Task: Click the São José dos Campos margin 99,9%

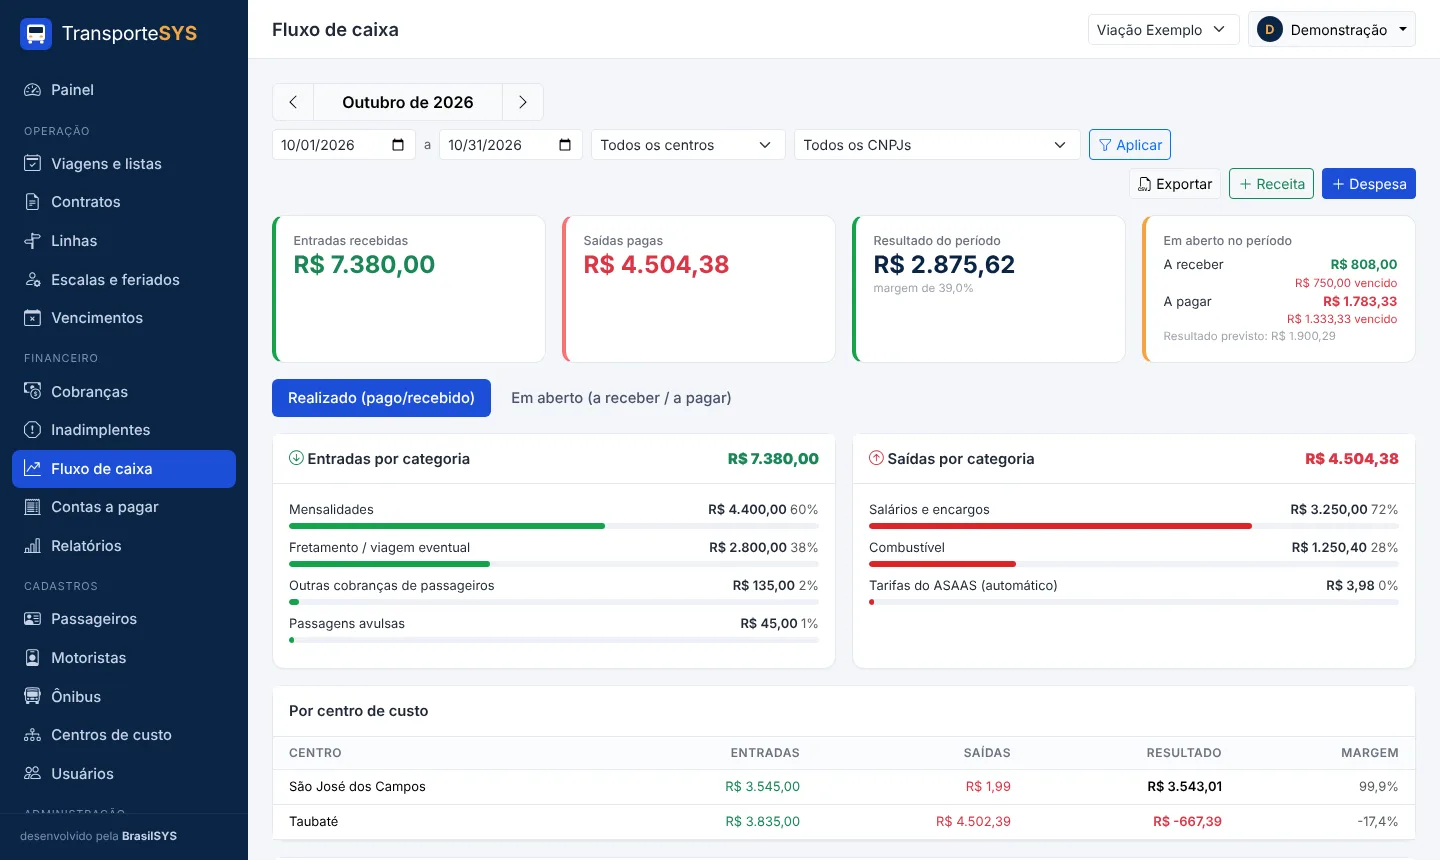Action: point(1378,787)
